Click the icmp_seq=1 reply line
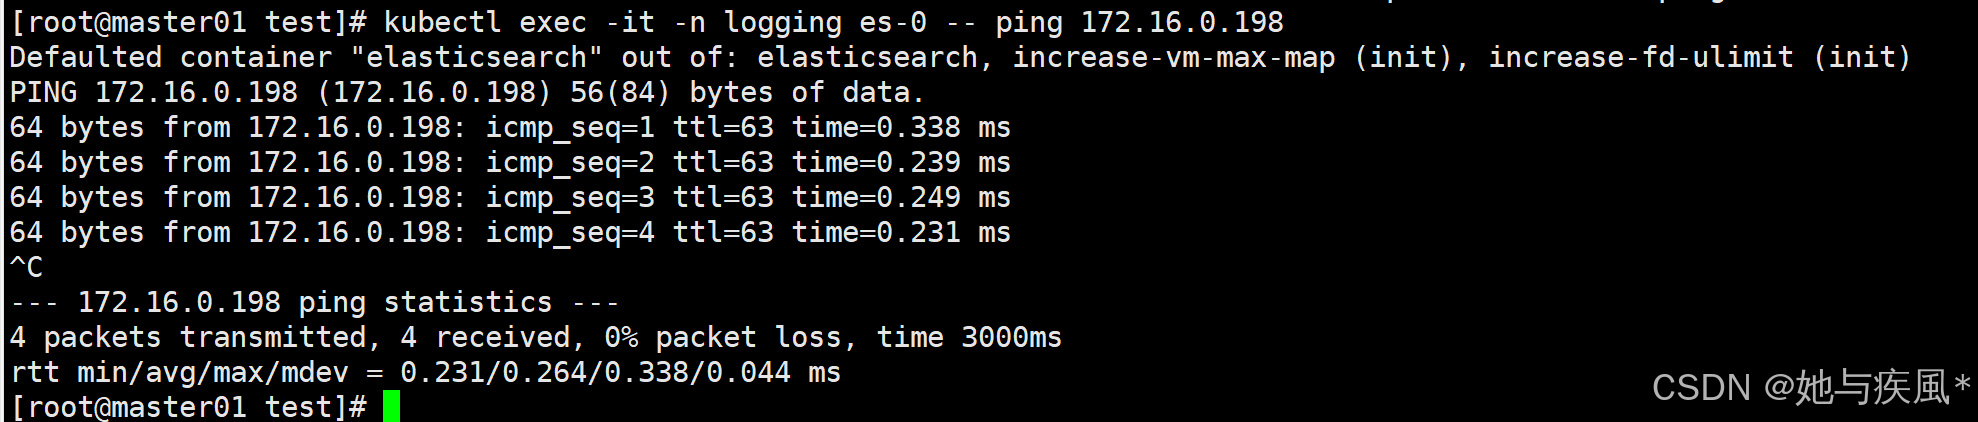Viewport: 1978px width, 422px height. pyautogui.click(x=510, y=128)
